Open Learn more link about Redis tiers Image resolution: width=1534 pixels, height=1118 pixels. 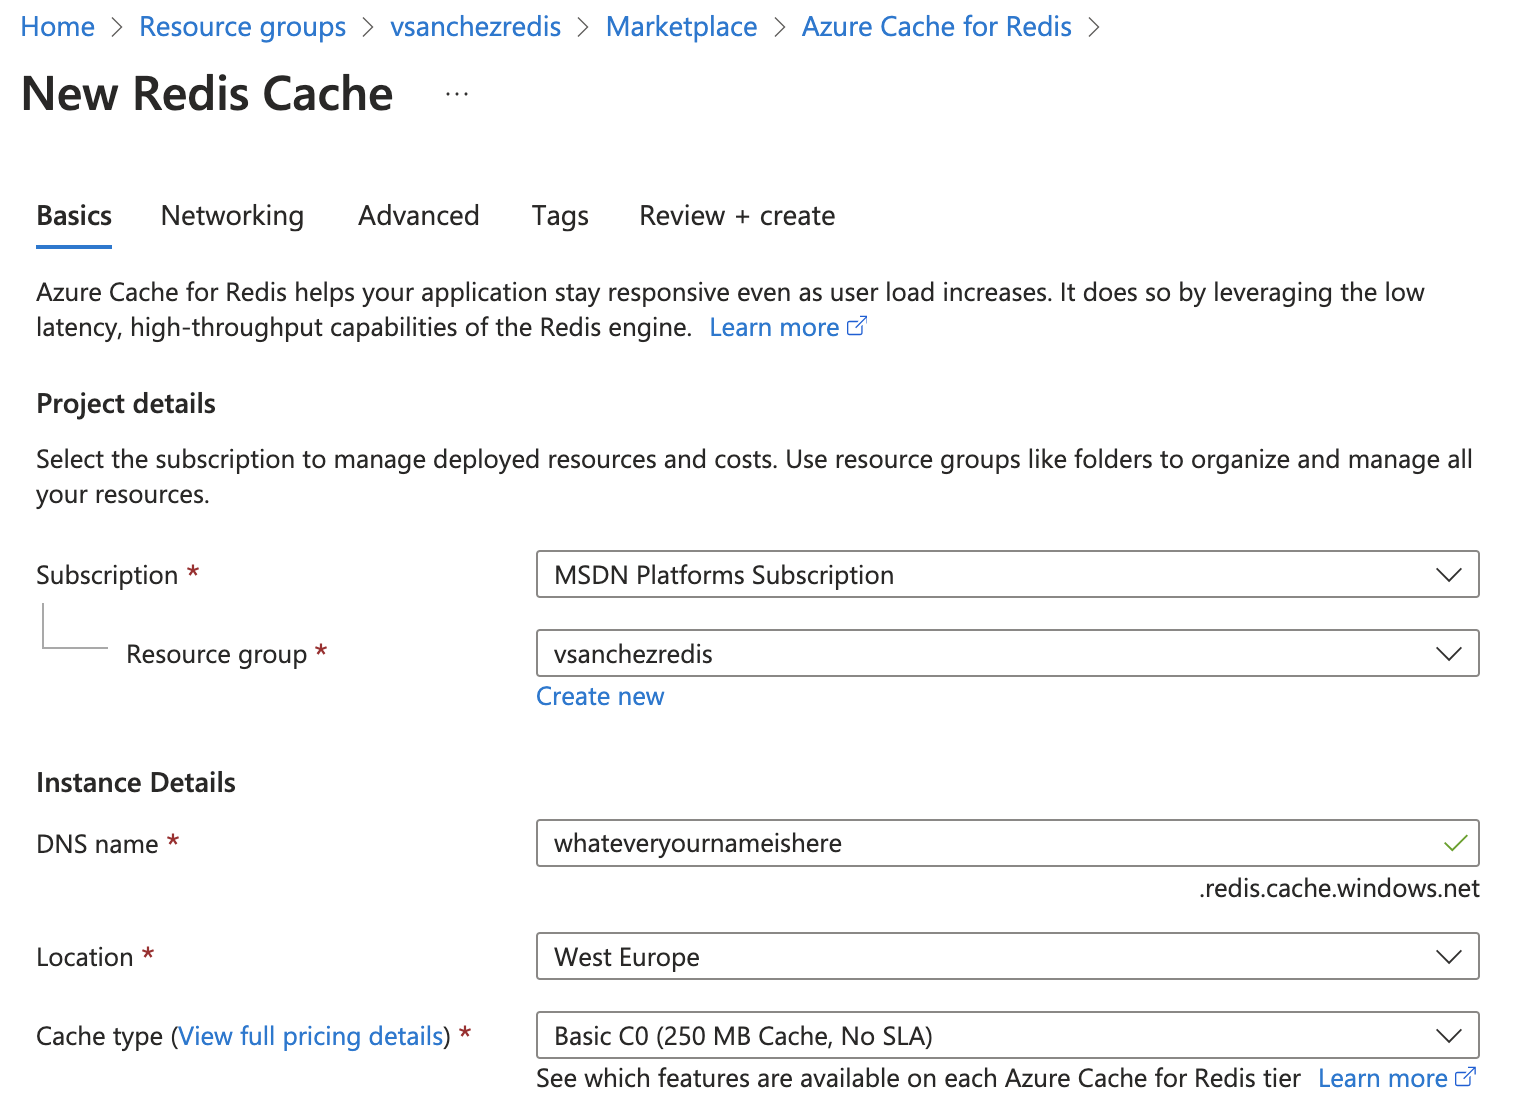click(1382, 1078)
